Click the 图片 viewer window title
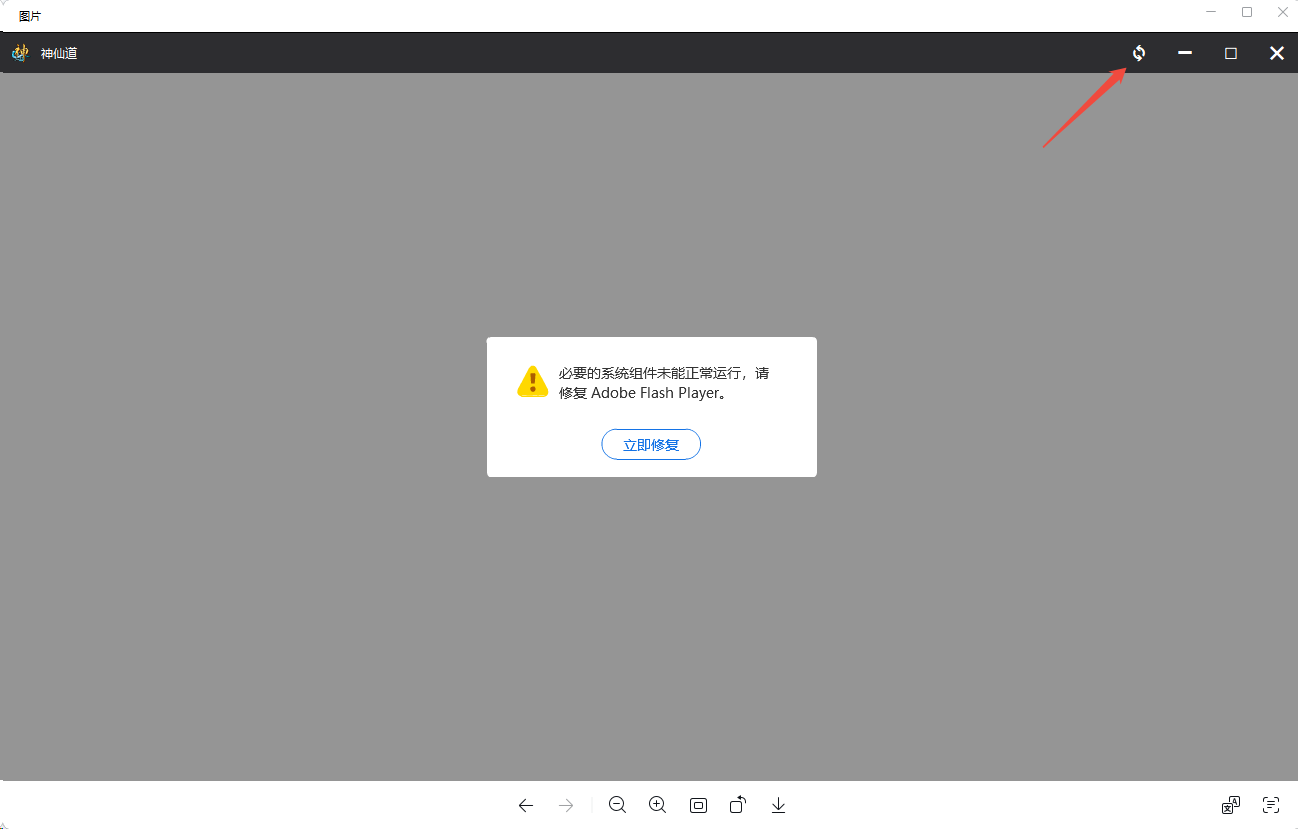1298x829 pixels. (30, 16)
